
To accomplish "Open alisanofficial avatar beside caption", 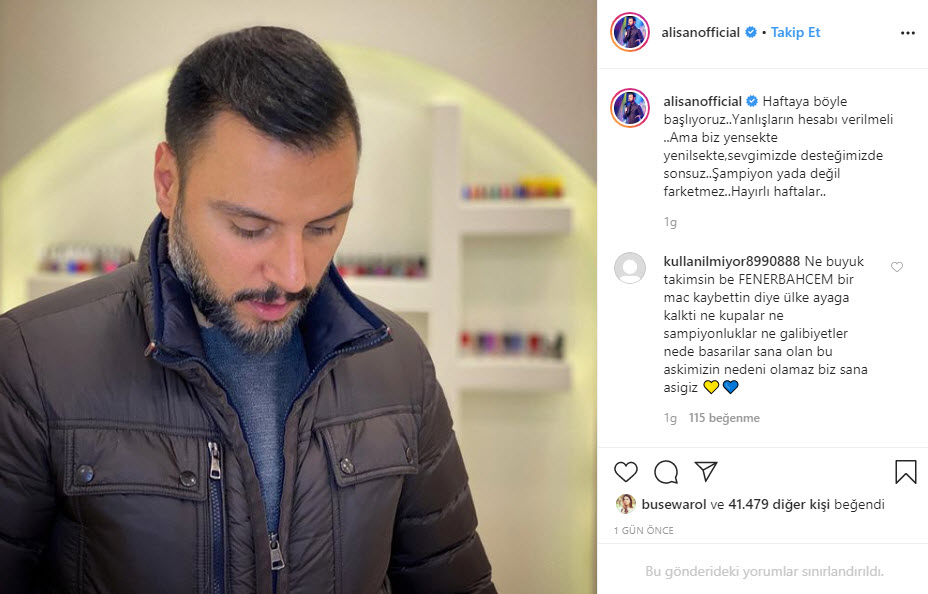I will [630, 108].
